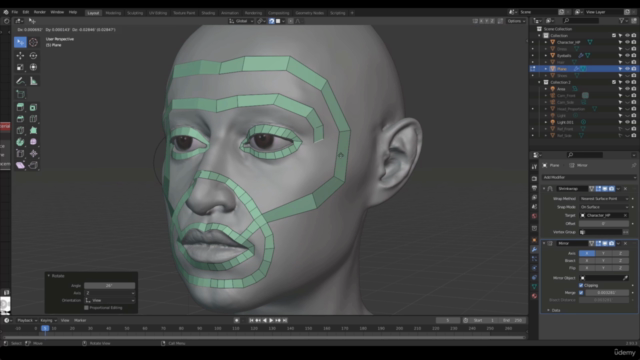Select the Select Box tool in toolbar
640x360 pixels.
tap(20, 42)
